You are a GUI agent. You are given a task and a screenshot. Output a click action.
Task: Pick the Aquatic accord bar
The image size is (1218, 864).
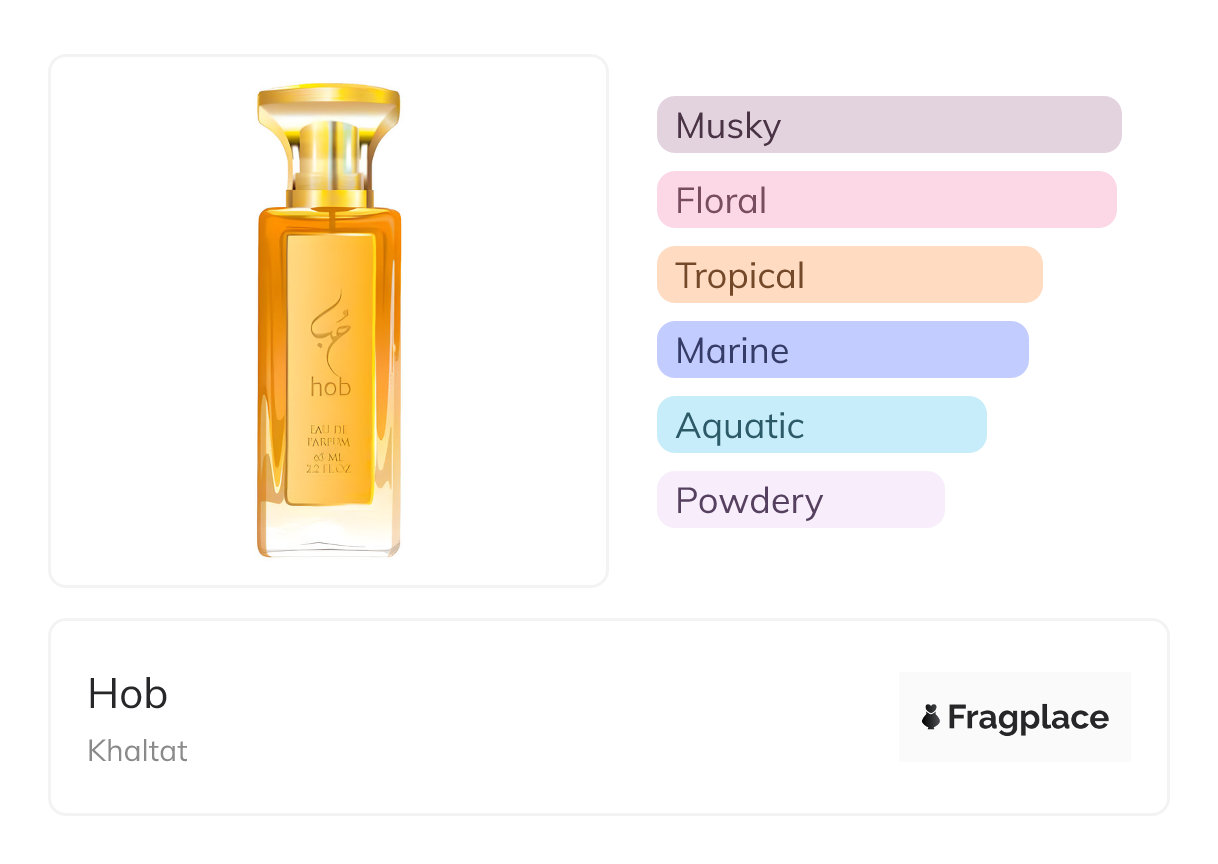[821, 425]
